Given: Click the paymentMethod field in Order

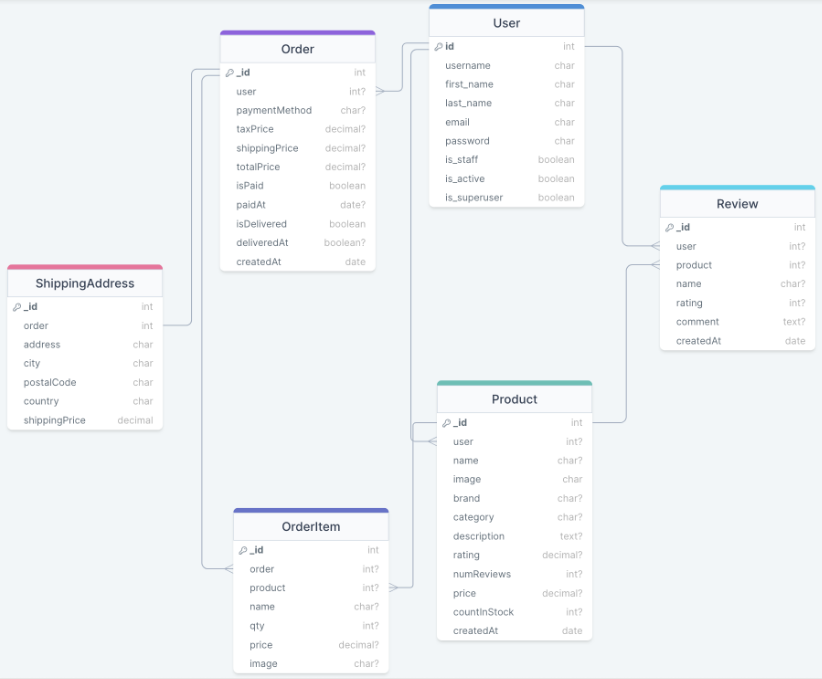Looking at the screenshot, I should tap(298, 111).
